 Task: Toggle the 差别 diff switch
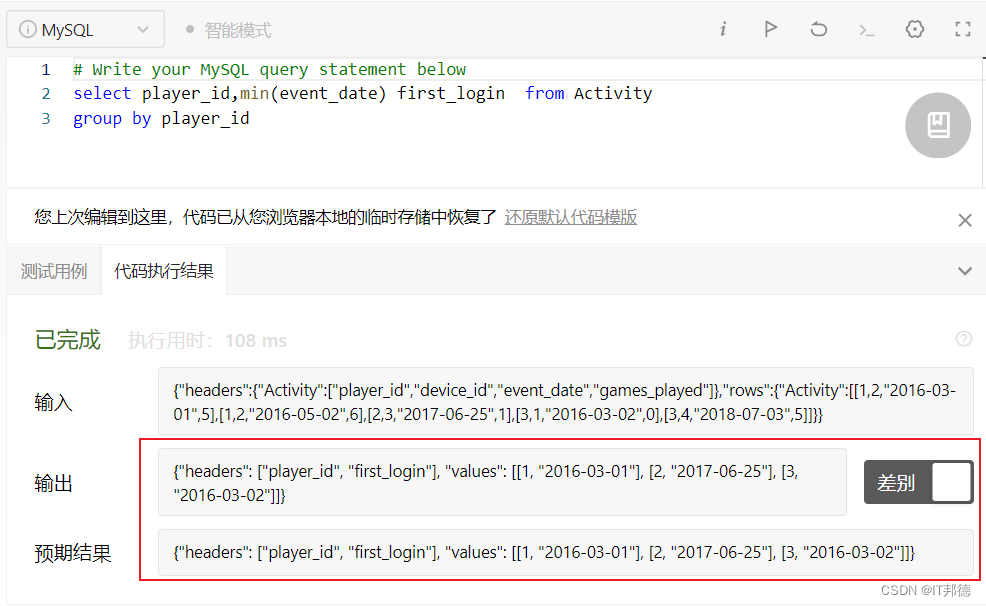[919, 482]
